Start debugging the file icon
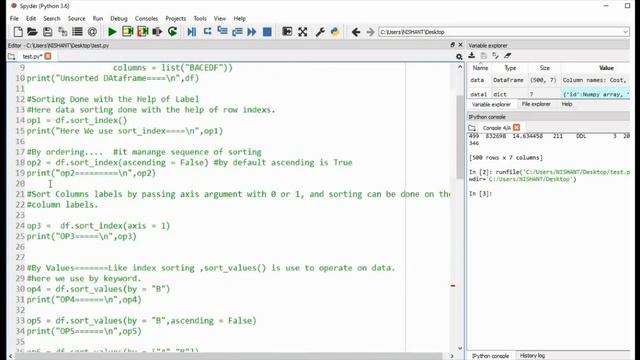 click(191, 32)
